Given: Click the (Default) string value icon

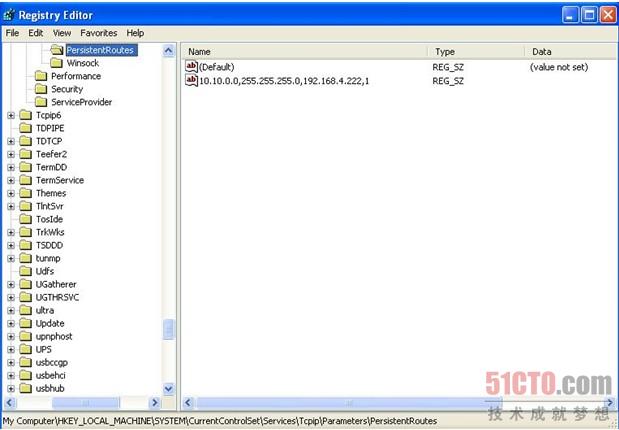Looking at the screenshot, I should [x=191, y=66].
